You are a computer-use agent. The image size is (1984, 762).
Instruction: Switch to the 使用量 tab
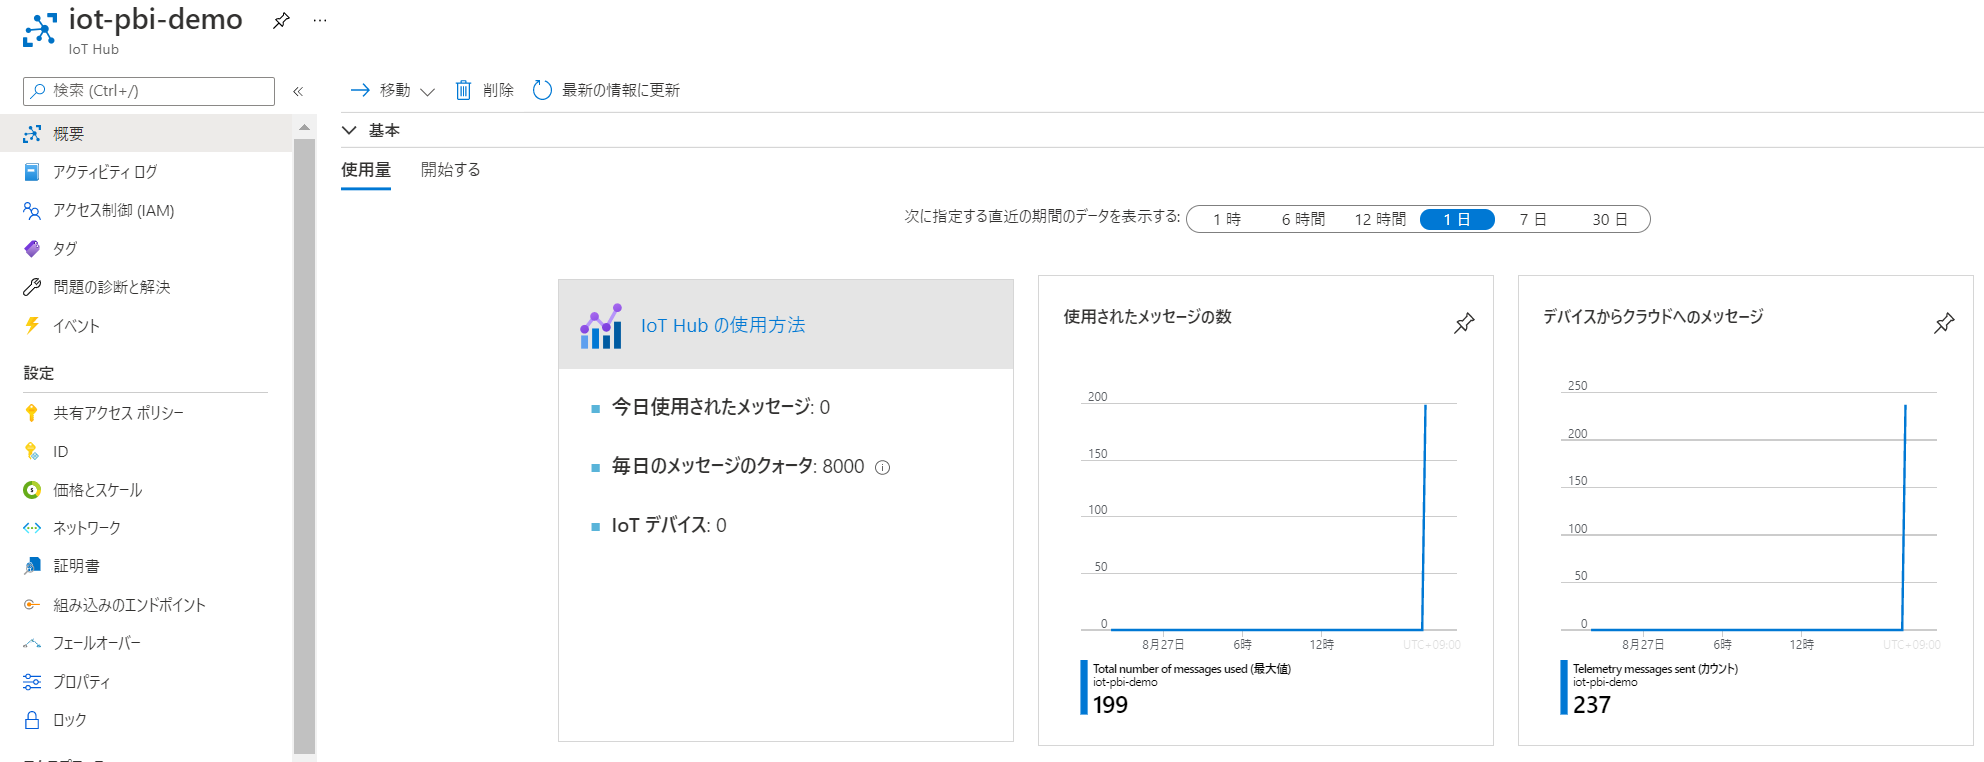click(x=366, y=170)
